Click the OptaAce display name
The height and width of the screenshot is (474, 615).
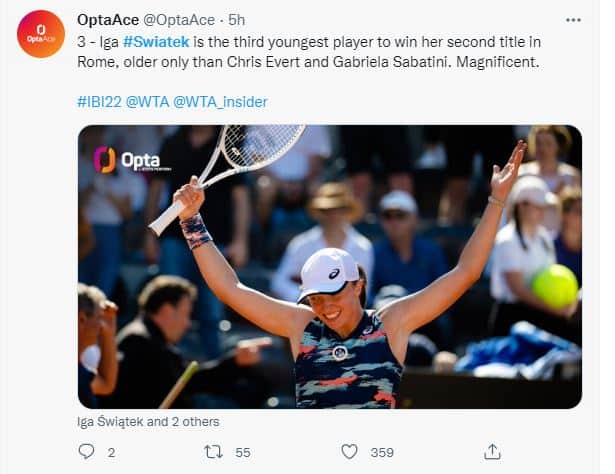[108, 19]
